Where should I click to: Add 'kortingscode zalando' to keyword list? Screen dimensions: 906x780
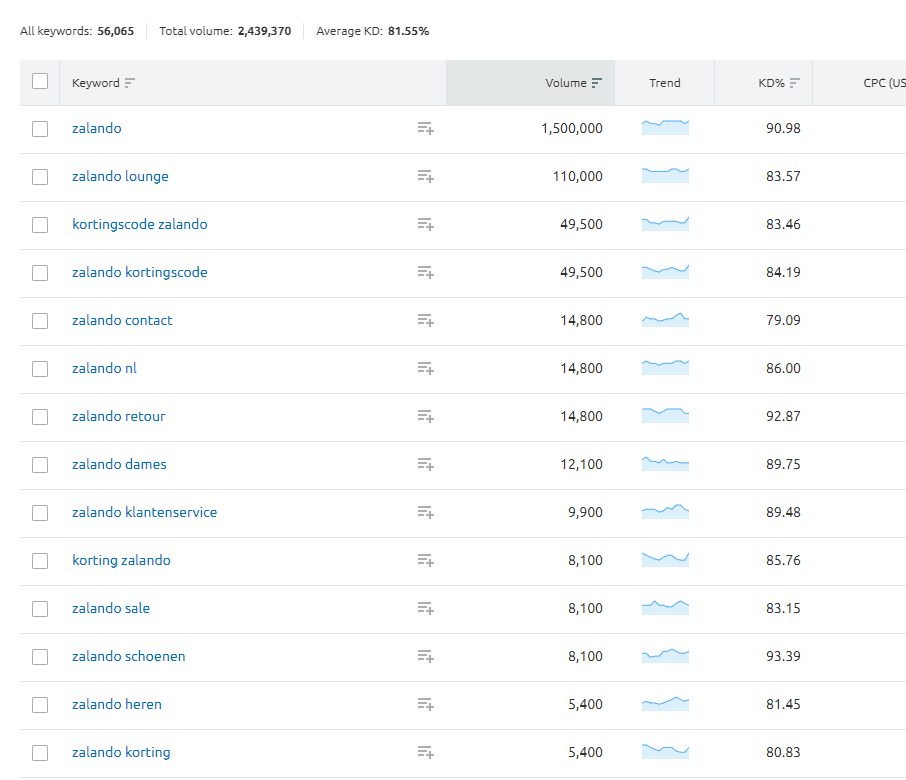[425, 224]
